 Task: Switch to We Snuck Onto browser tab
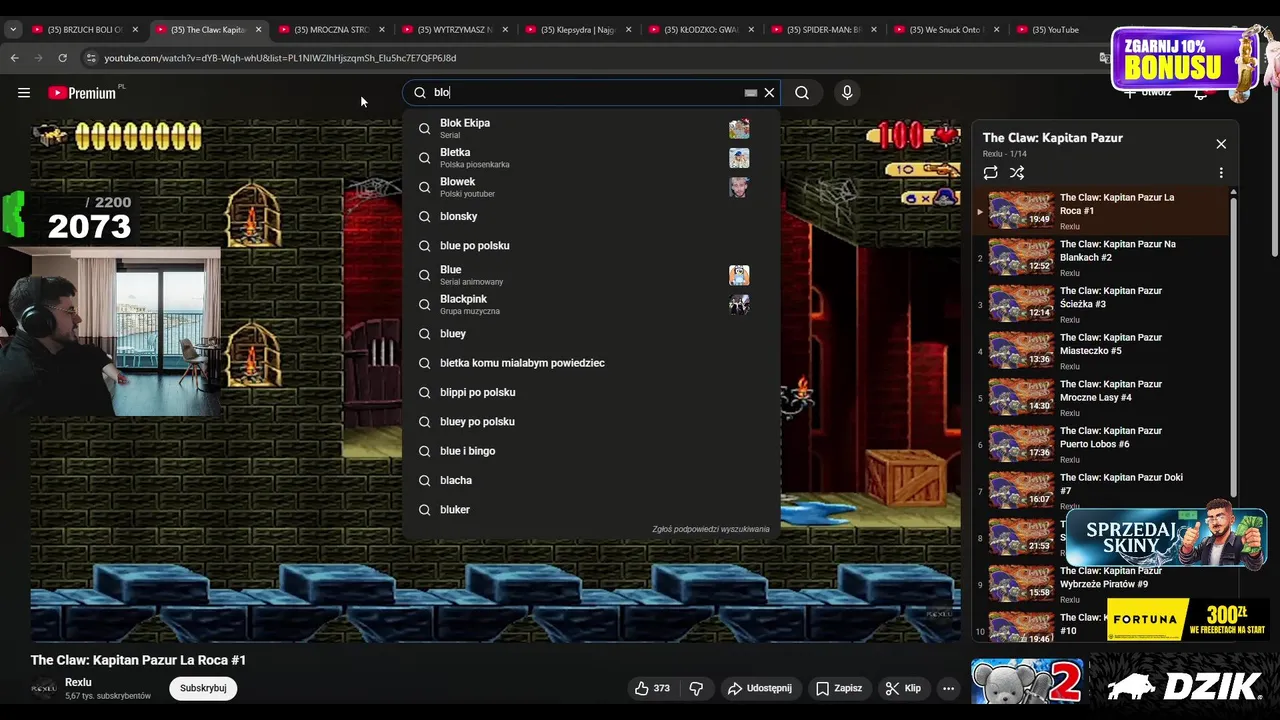[945, 30]
